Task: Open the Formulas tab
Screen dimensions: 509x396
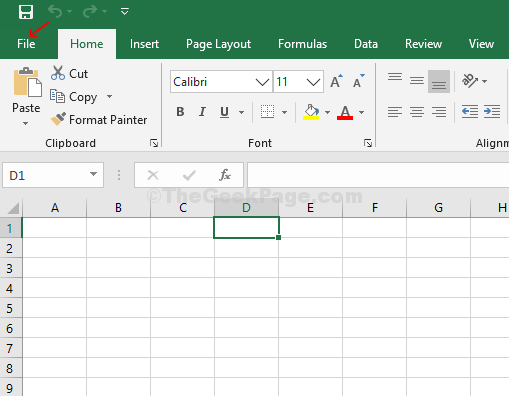Action: (302, 44)
